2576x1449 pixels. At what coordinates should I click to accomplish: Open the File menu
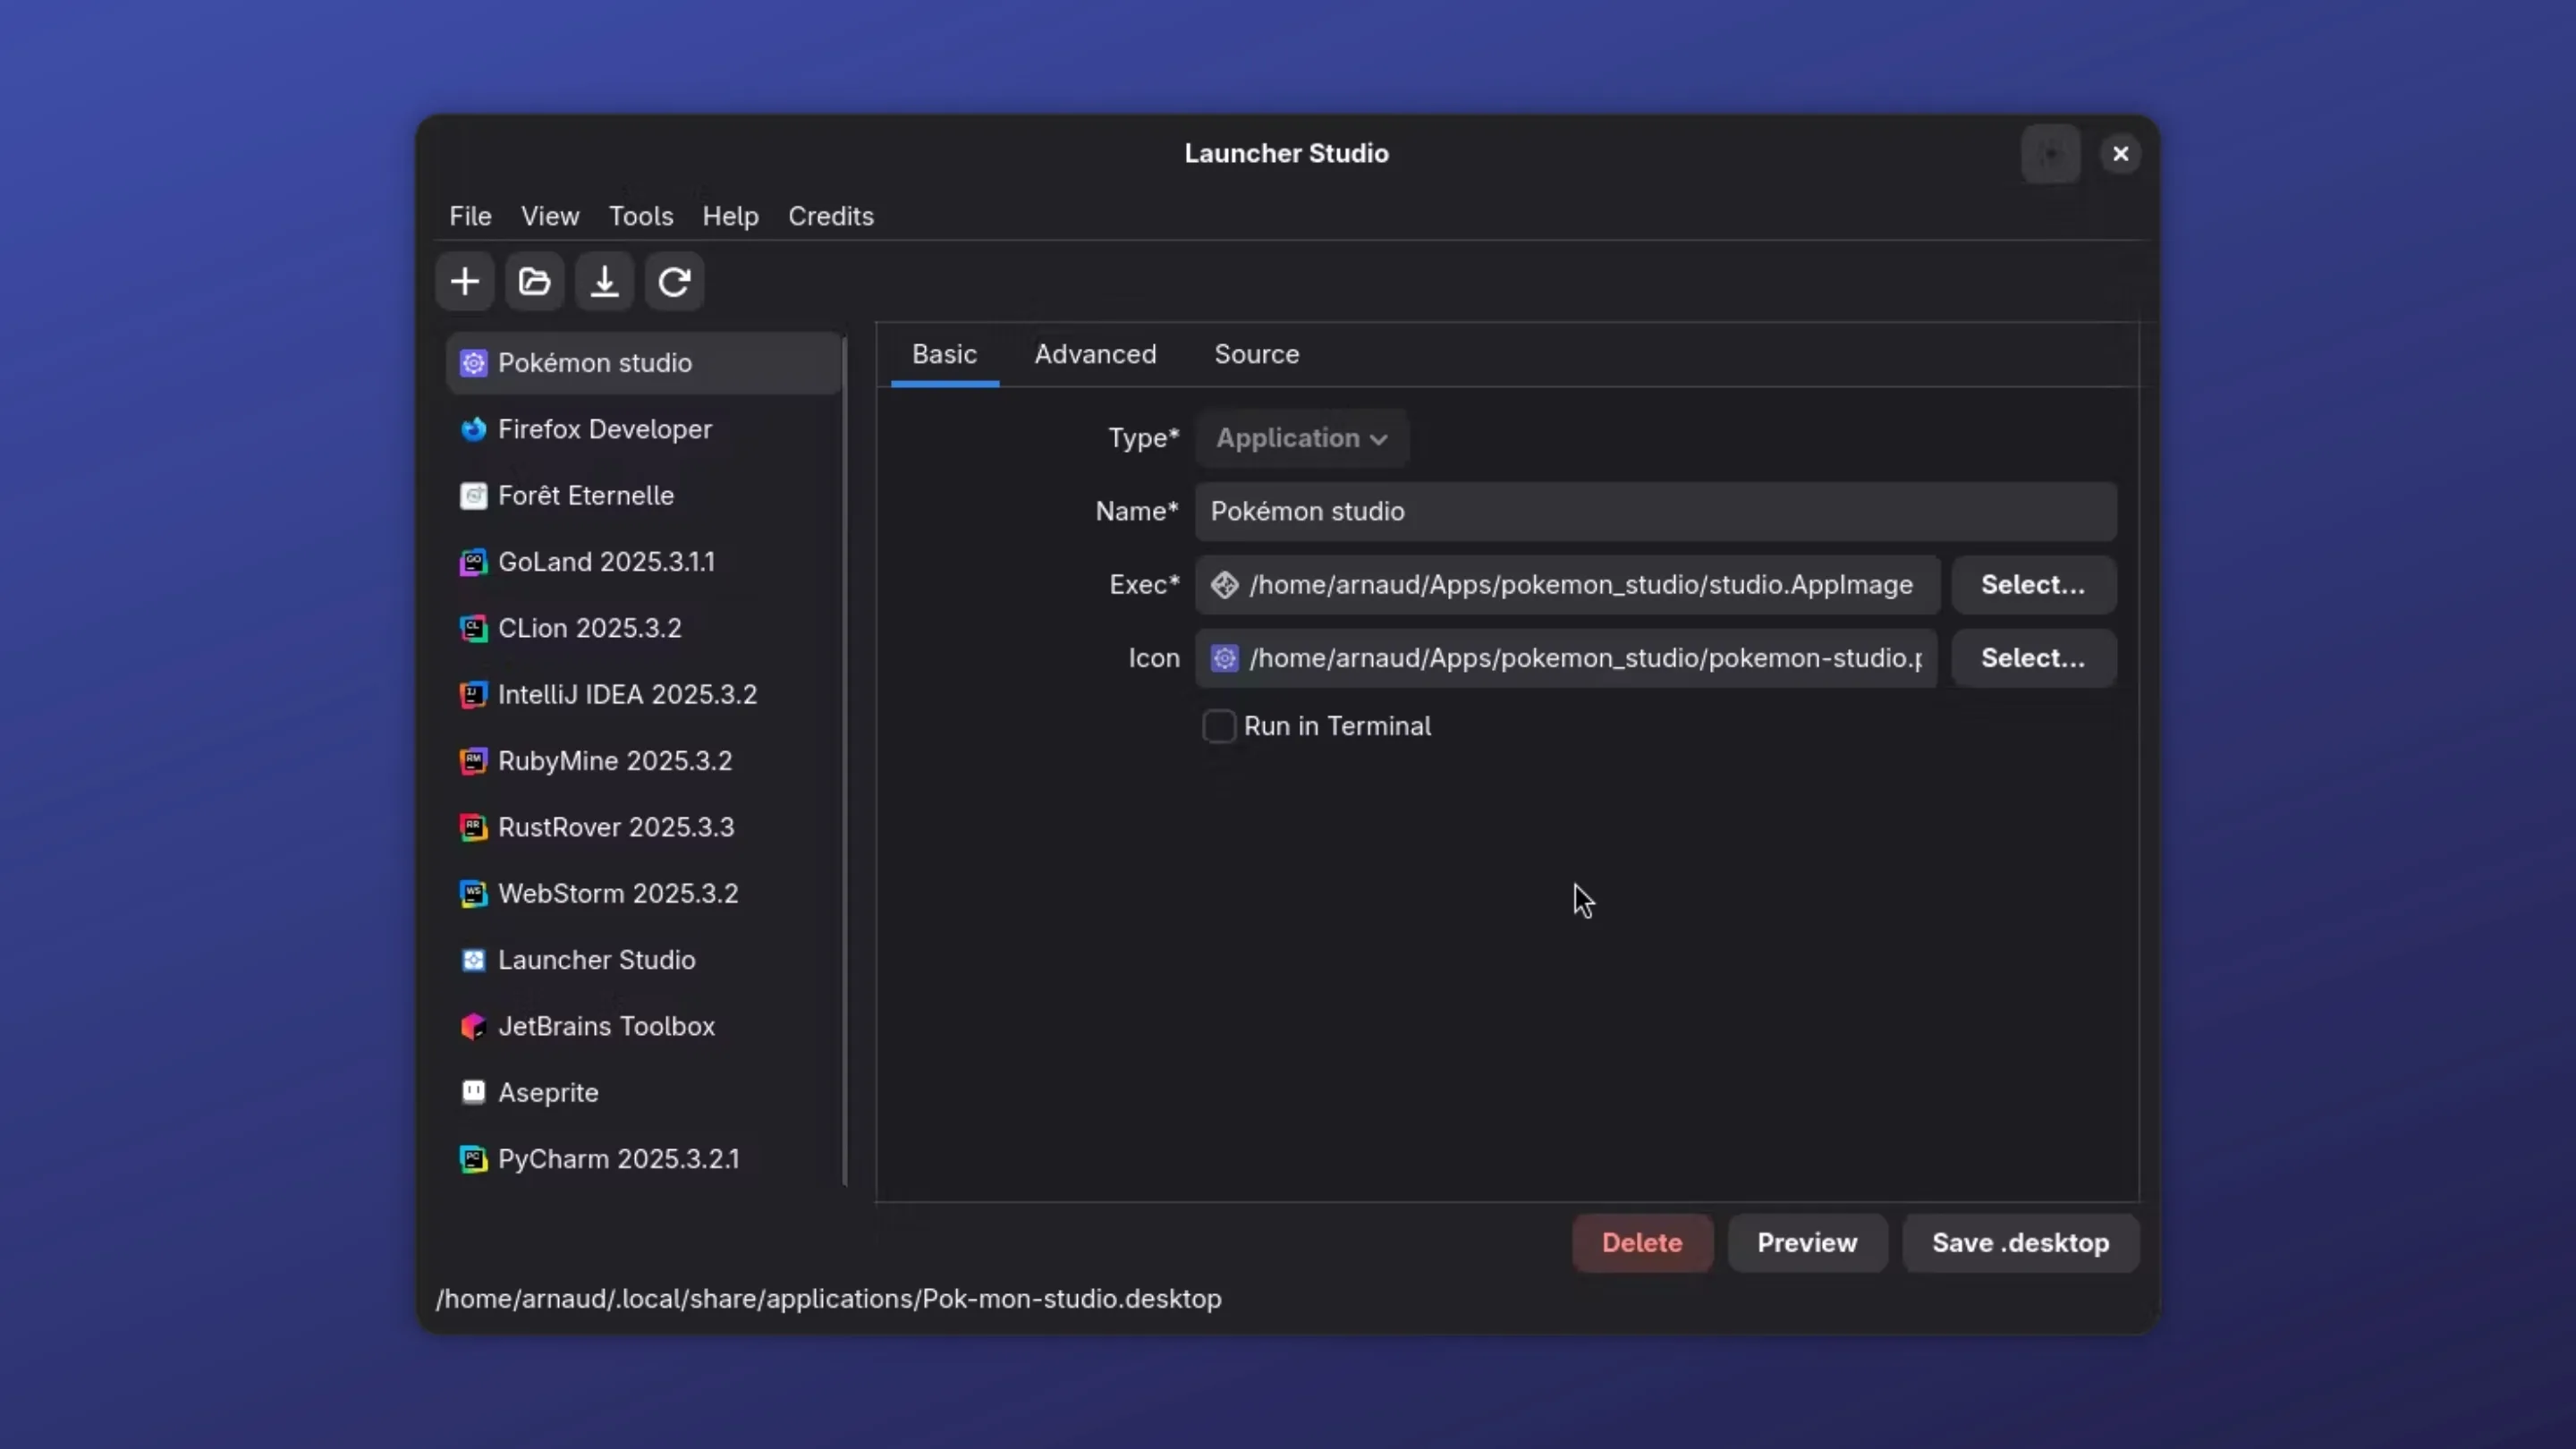point(470,216)
